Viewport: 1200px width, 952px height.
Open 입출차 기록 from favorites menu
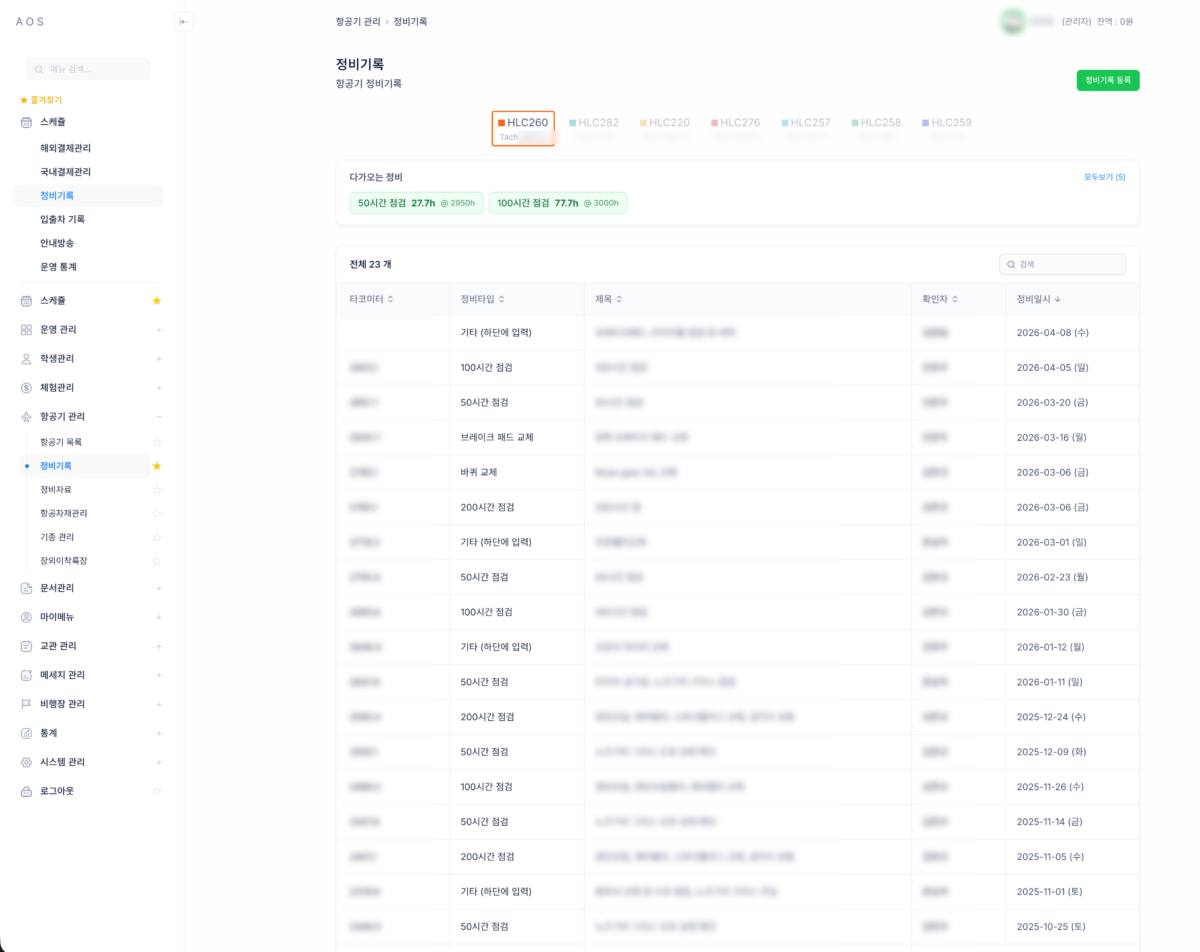coord(62,219)
